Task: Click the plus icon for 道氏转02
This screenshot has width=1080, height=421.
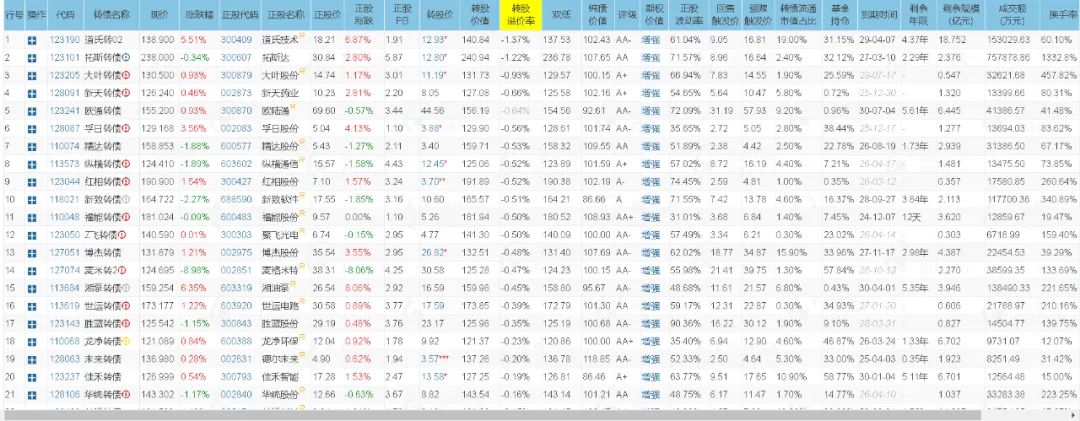Action: [x=32, y=41]
